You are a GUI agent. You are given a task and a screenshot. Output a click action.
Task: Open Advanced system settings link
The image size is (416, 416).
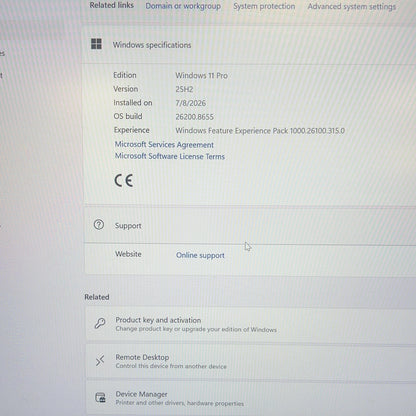(352, 7)
